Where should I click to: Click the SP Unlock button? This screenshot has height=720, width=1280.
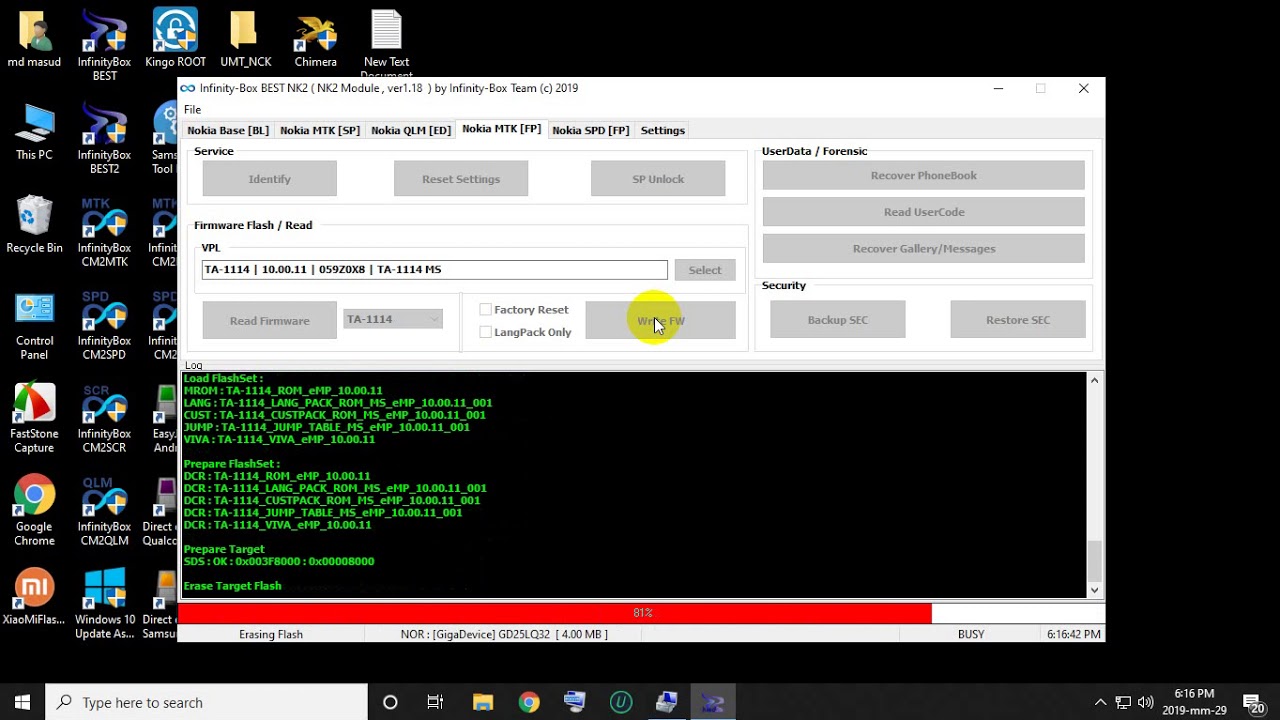coord(658,179)
